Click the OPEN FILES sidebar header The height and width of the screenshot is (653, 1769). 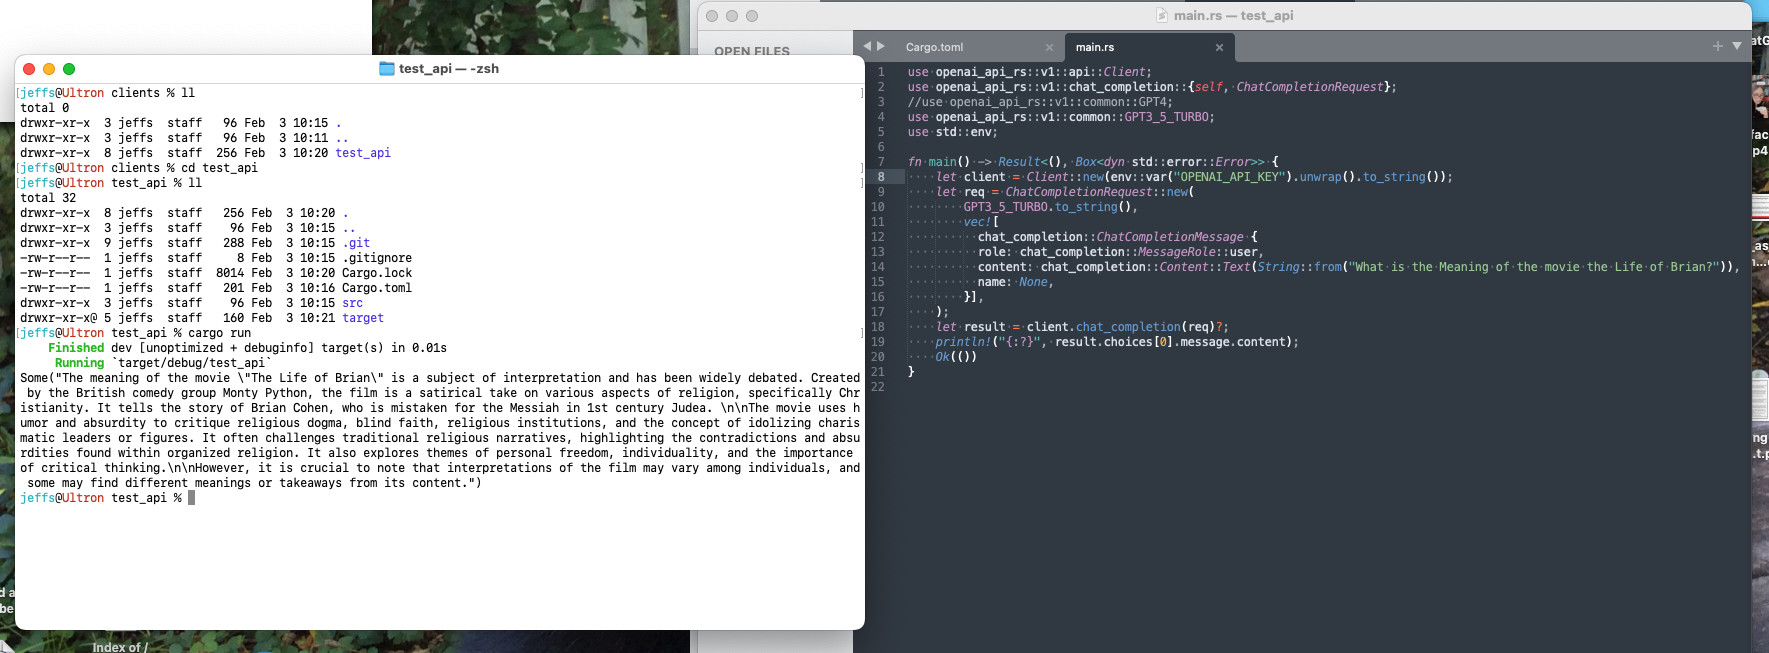pos(752,51)
